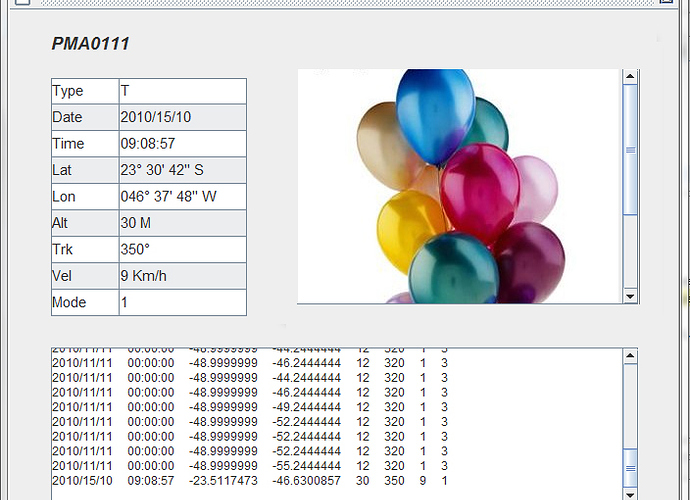Viewport: 690px width, 500px height.
Task: Click the Vel value '9 Km/h'
Action: [x=183, y=276]
